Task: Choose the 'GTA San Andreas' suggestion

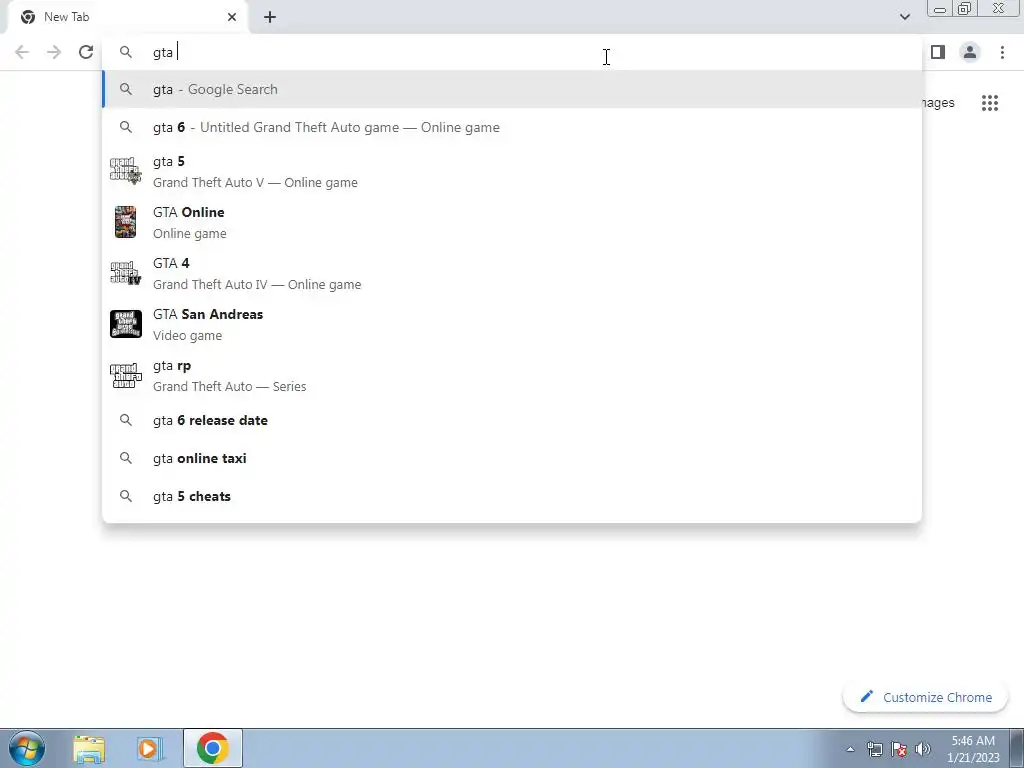Action: (x=512, y=325)
